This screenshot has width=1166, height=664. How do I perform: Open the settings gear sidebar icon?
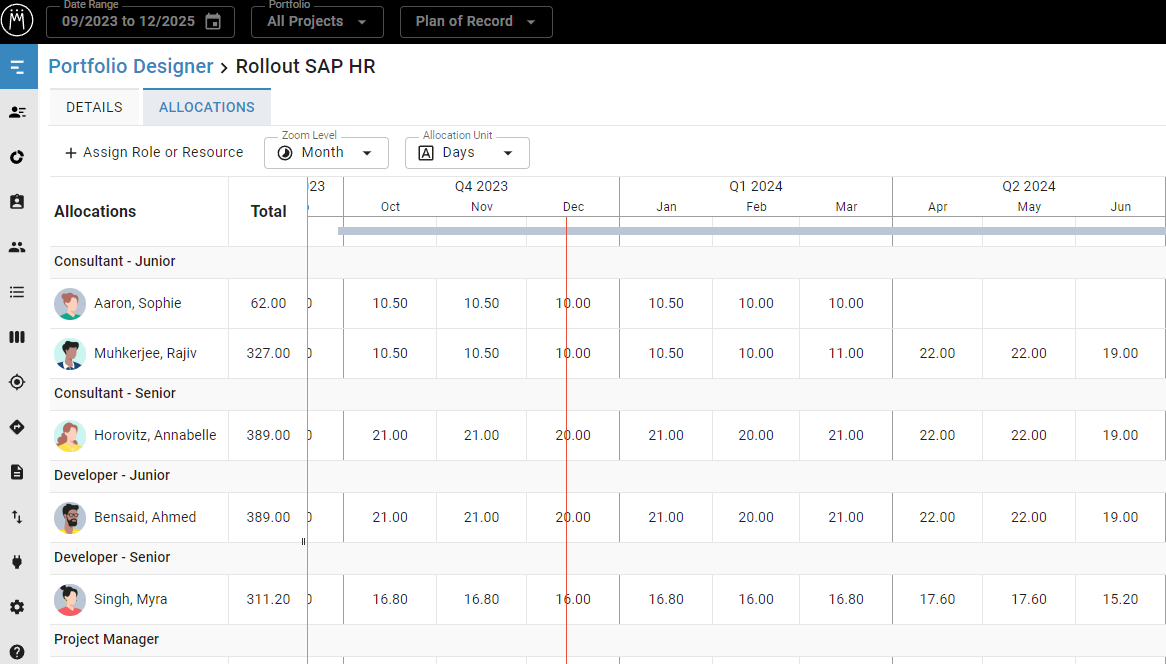17,607
